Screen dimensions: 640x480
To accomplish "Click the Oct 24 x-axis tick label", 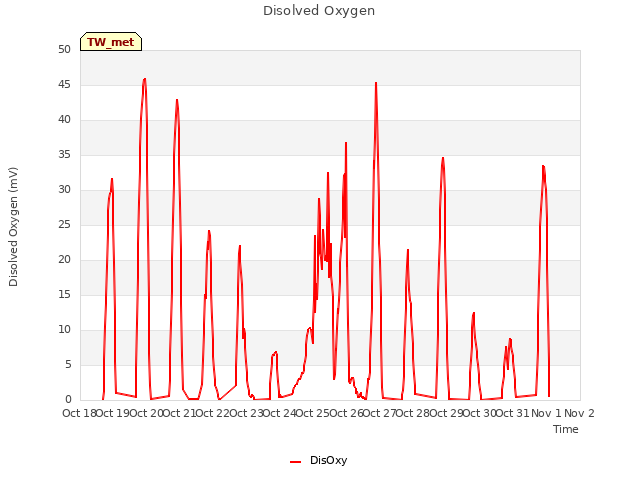I will [x=280, y=413].
